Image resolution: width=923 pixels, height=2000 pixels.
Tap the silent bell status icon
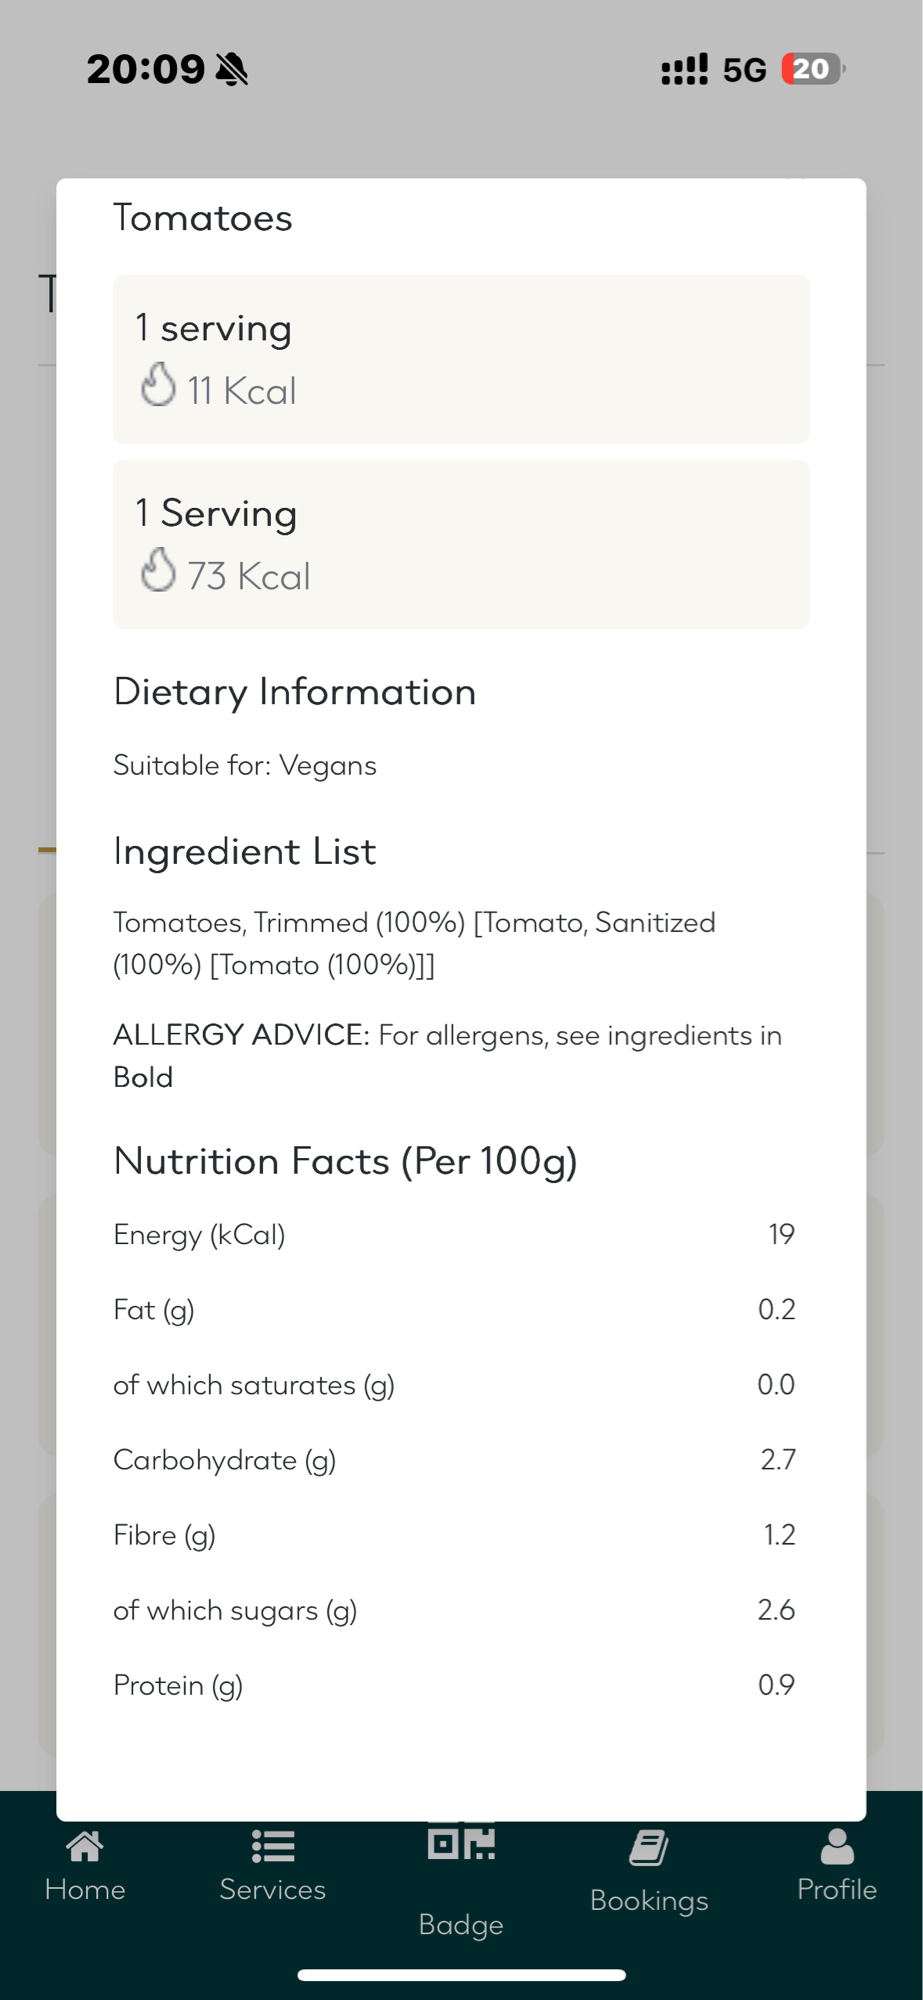click(x=232, y=70)
